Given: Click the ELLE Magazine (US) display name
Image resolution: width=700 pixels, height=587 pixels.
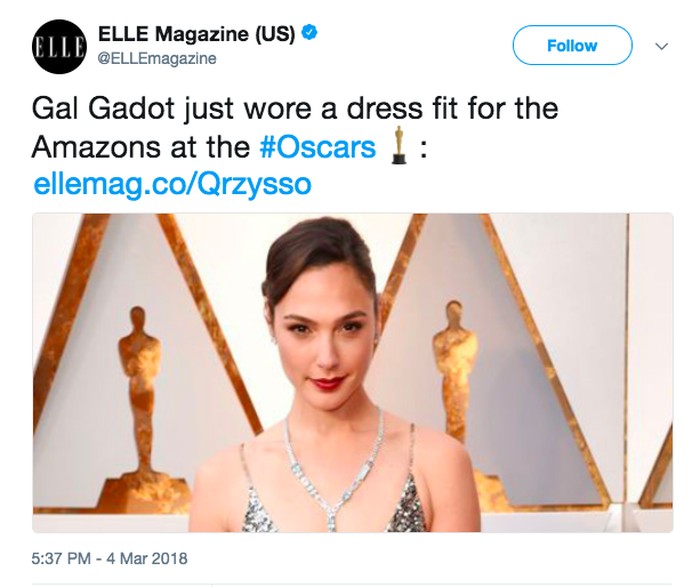Looking at the screenshot, I should click(x=195, y=34).
